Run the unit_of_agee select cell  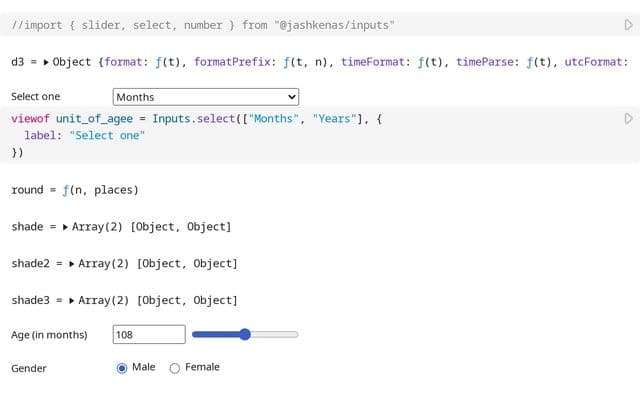pos(629,119)
